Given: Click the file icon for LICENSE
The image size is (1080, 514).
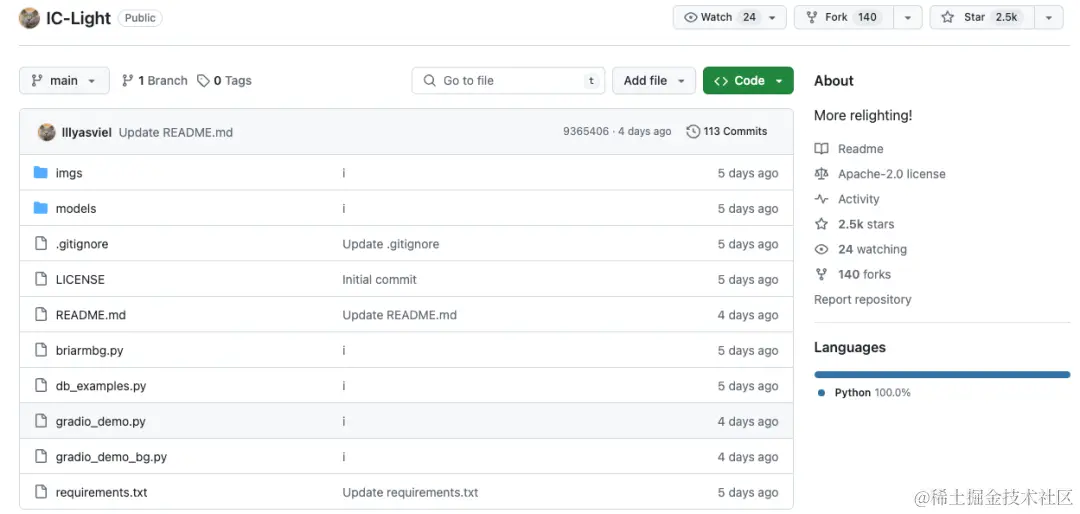Looking at the screenshot, I should [x=41, y=279].
